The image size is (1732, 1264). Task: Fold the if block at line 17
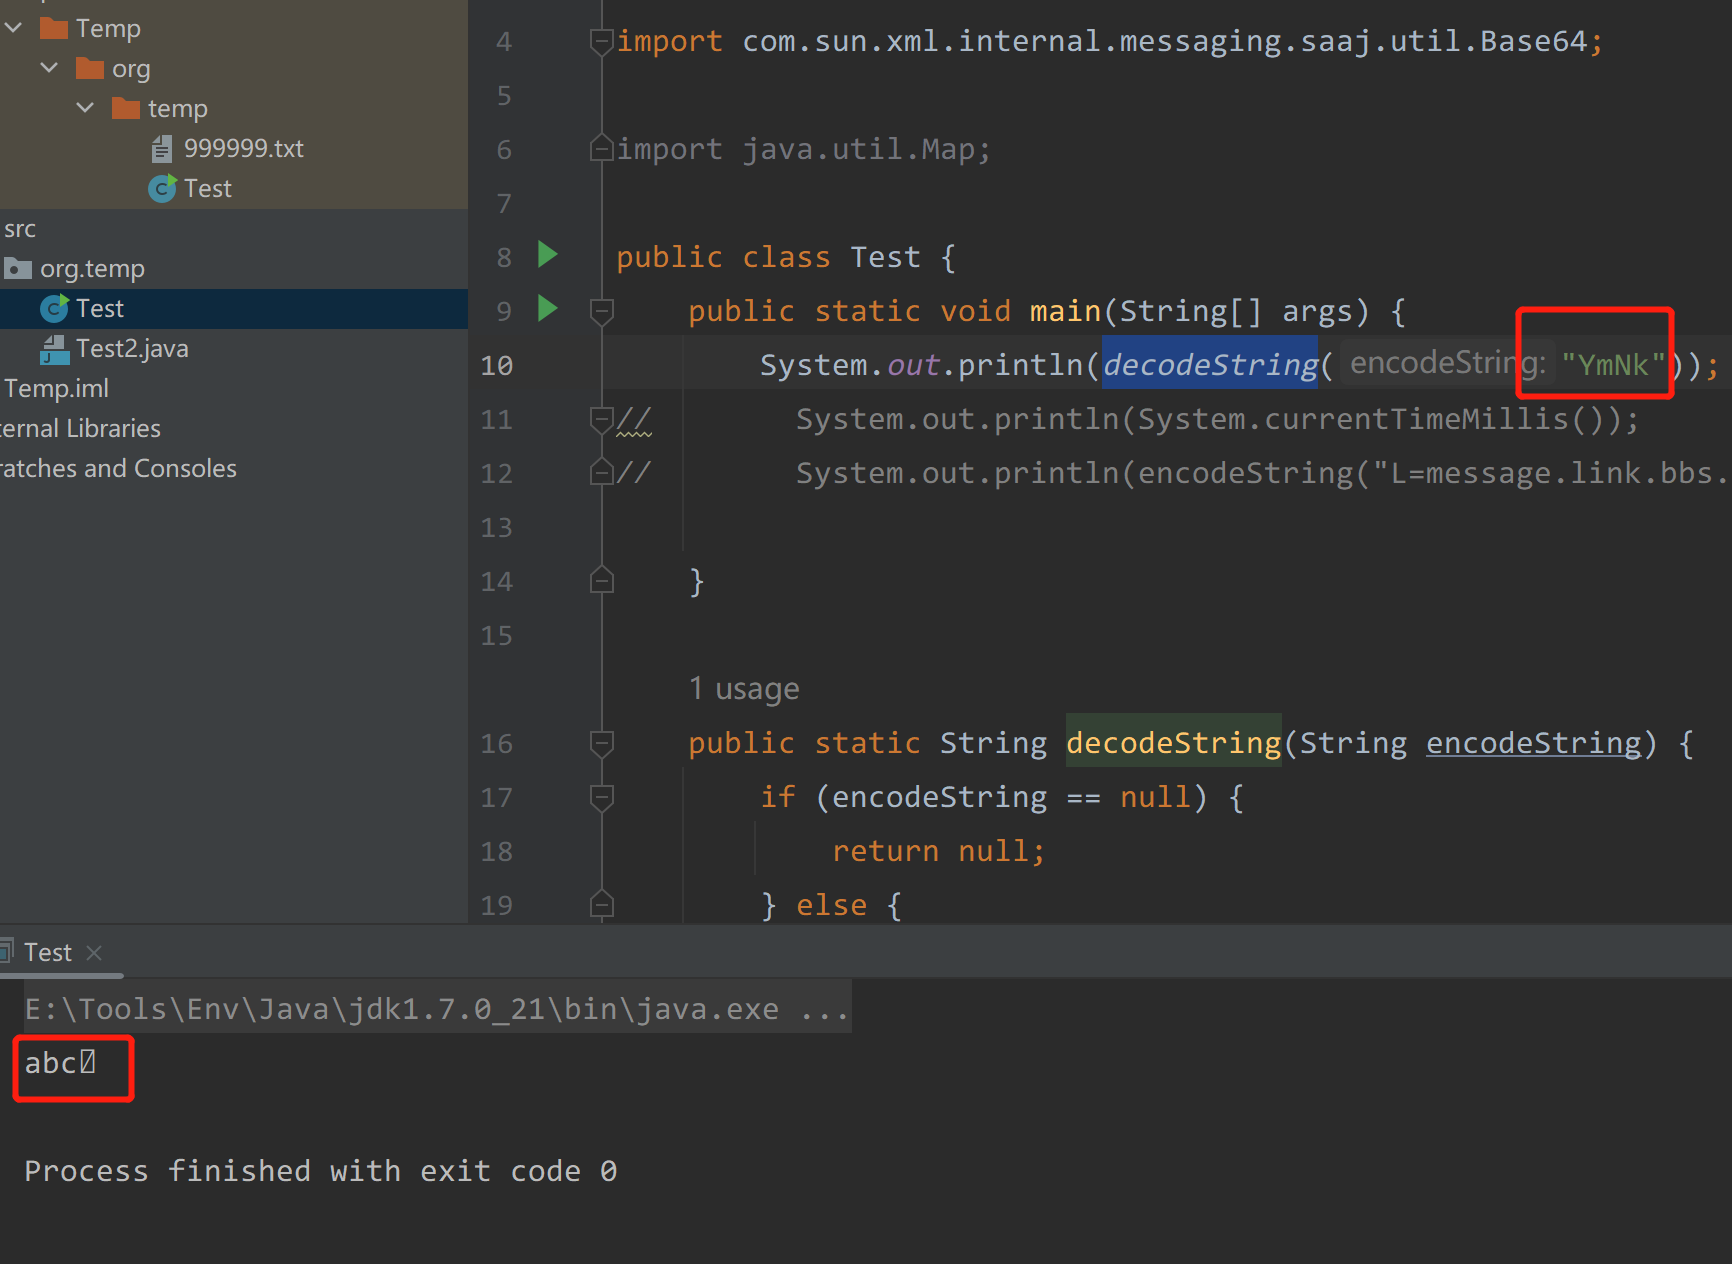[x=602, y=797]
